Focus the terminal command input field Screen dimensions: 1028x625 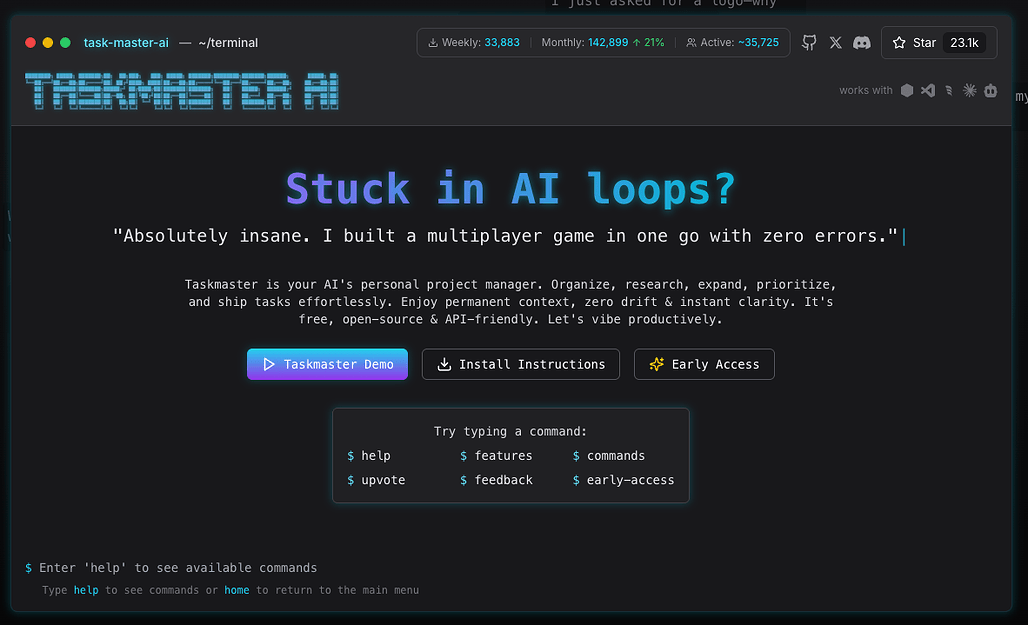400,568
